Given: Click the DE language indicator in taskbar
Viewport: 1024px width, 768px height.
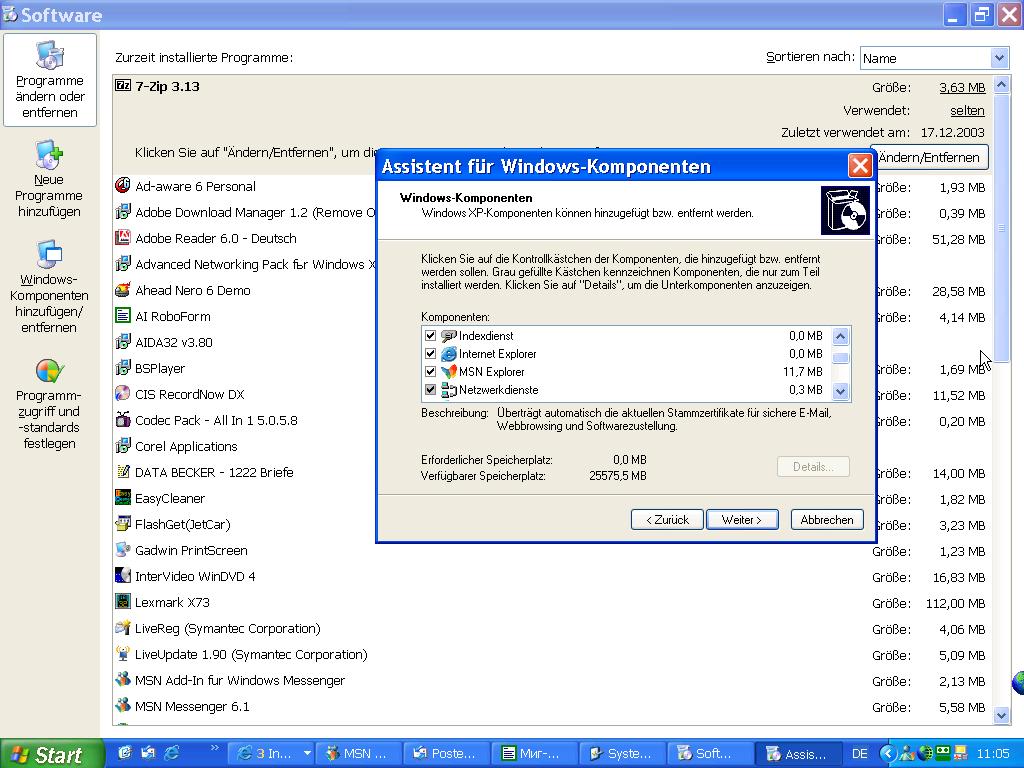Looking at the screenshot, I should click(x=859, y=754).
